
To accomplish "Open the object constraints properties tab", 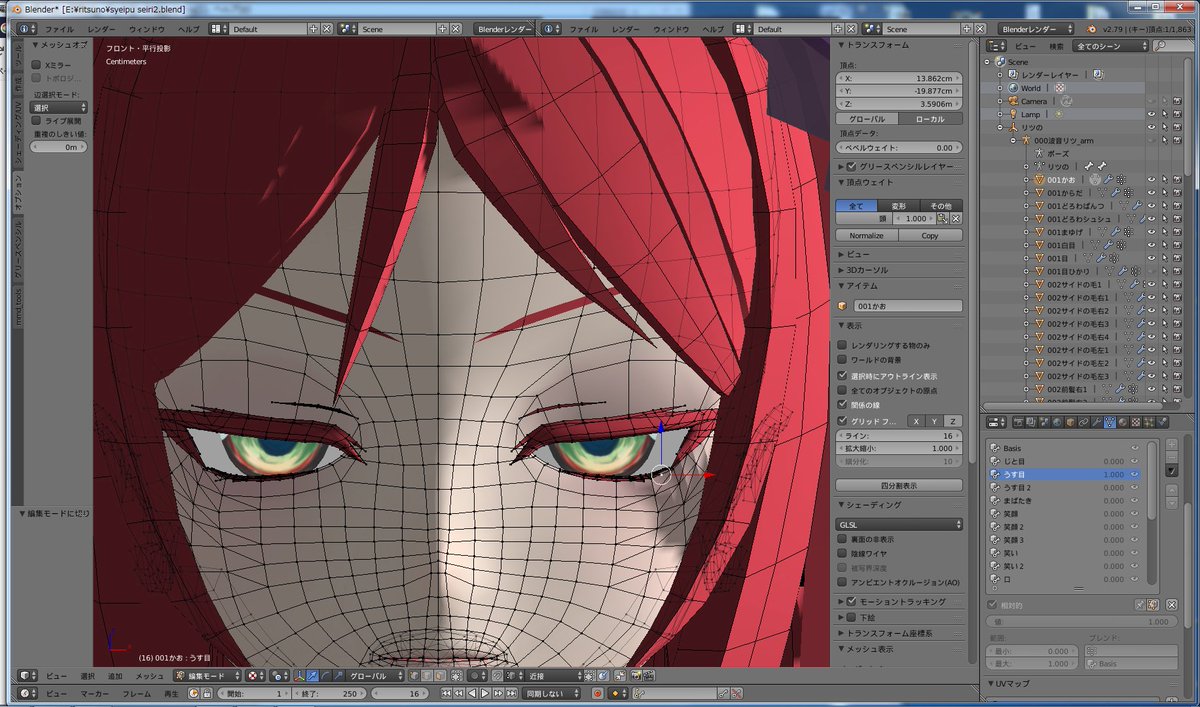I will (x=1084, y=422).
